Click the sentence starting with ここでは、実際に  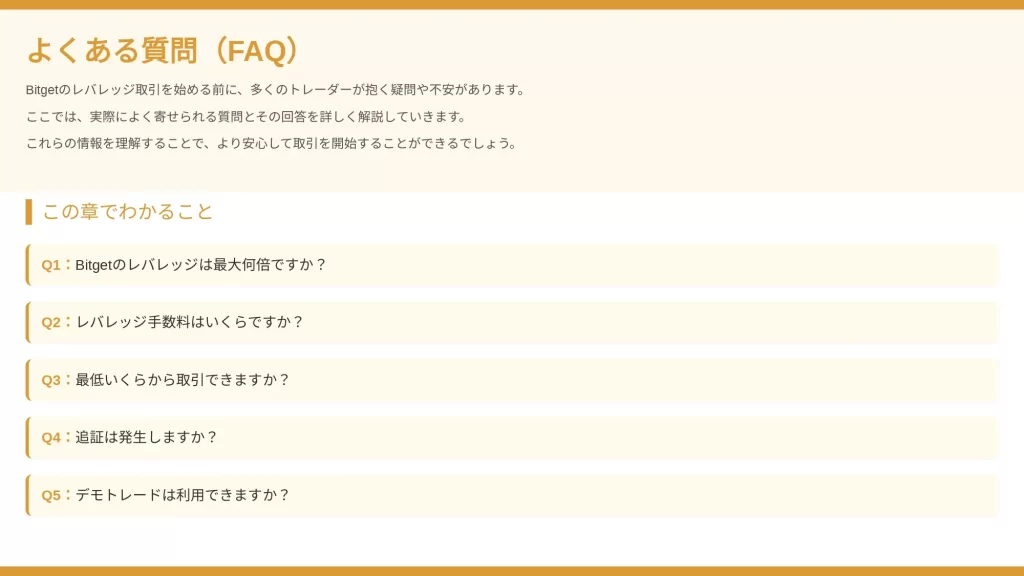pyautogui.click(x=247, y=117)
